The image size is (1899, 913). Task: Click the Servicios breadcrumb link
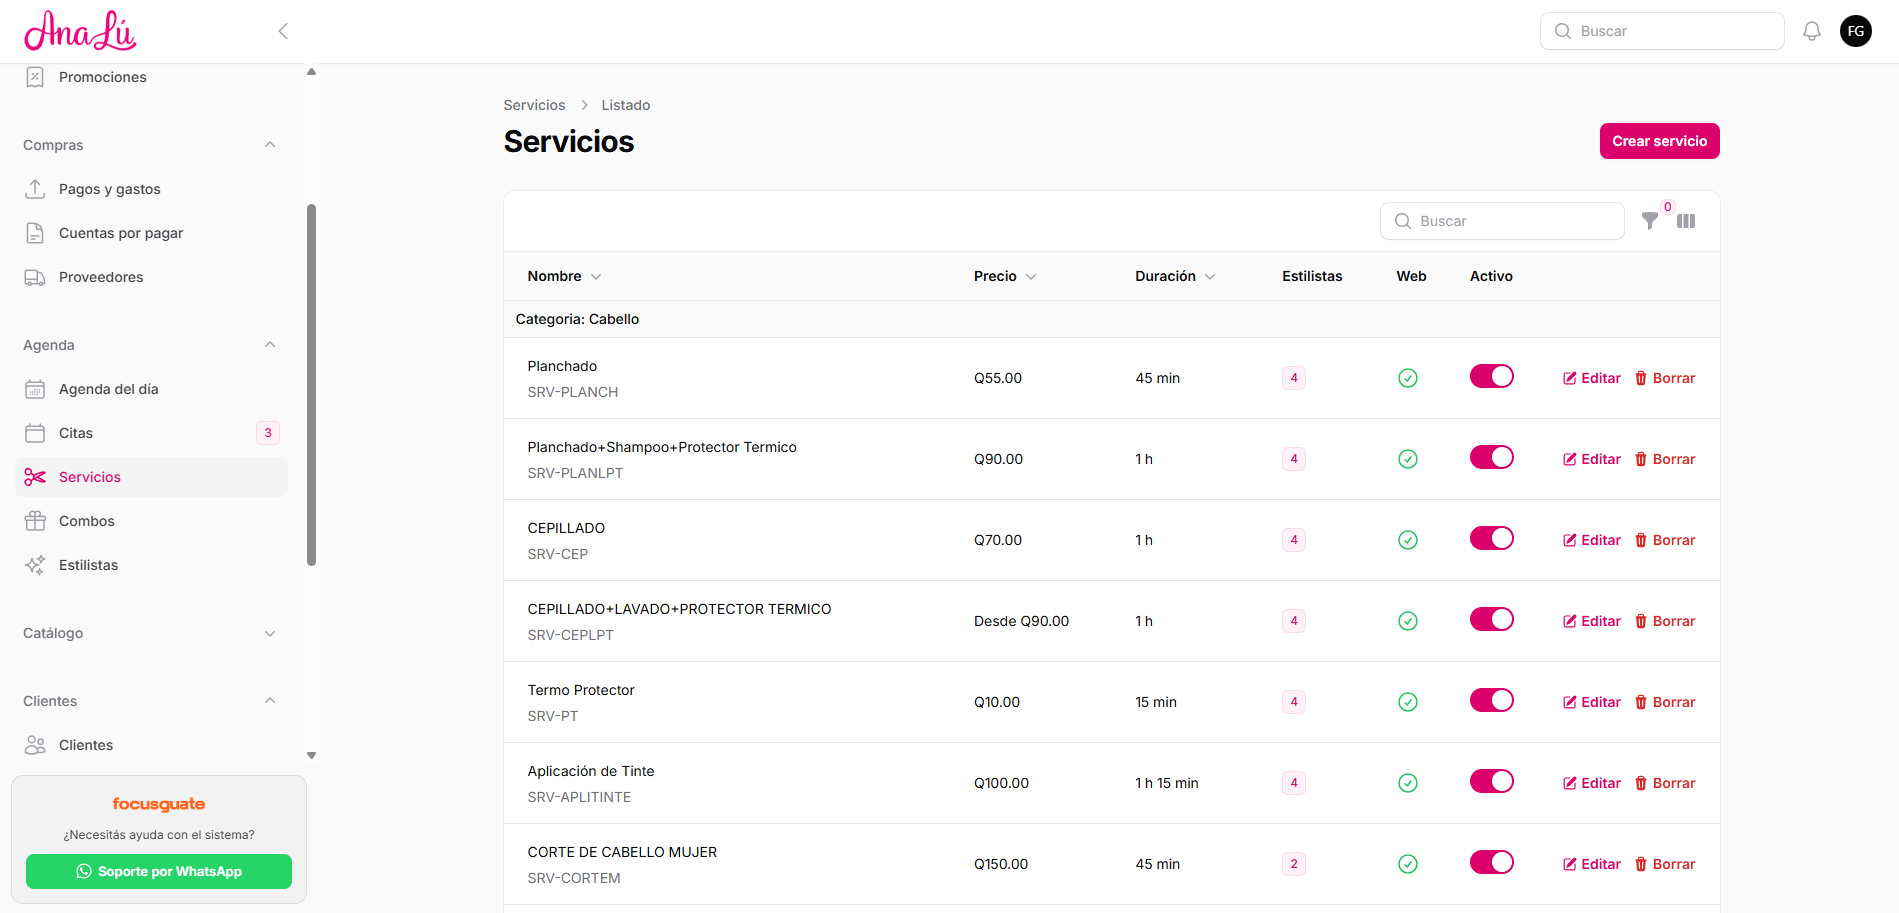click(x=534, y=105)
